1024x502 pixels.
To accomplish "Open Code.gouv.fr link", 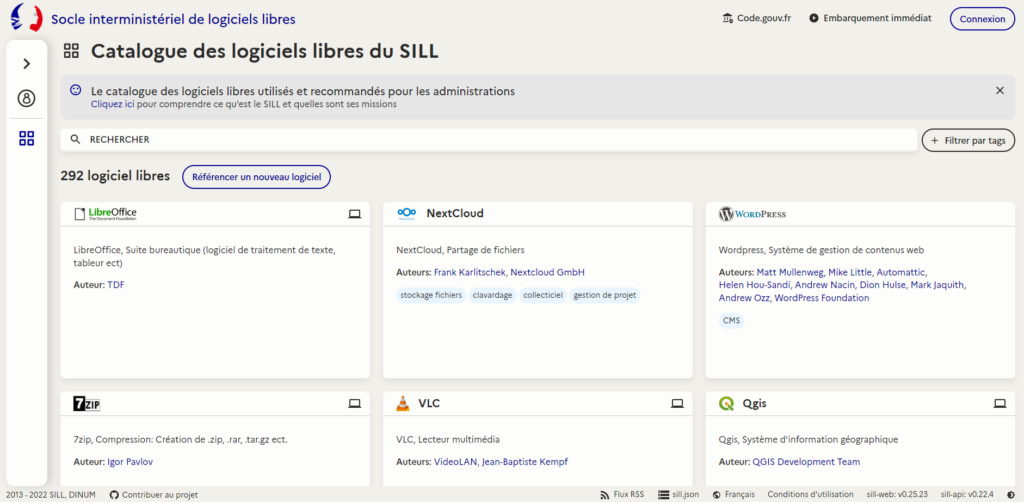I will [x=756, y=18].
